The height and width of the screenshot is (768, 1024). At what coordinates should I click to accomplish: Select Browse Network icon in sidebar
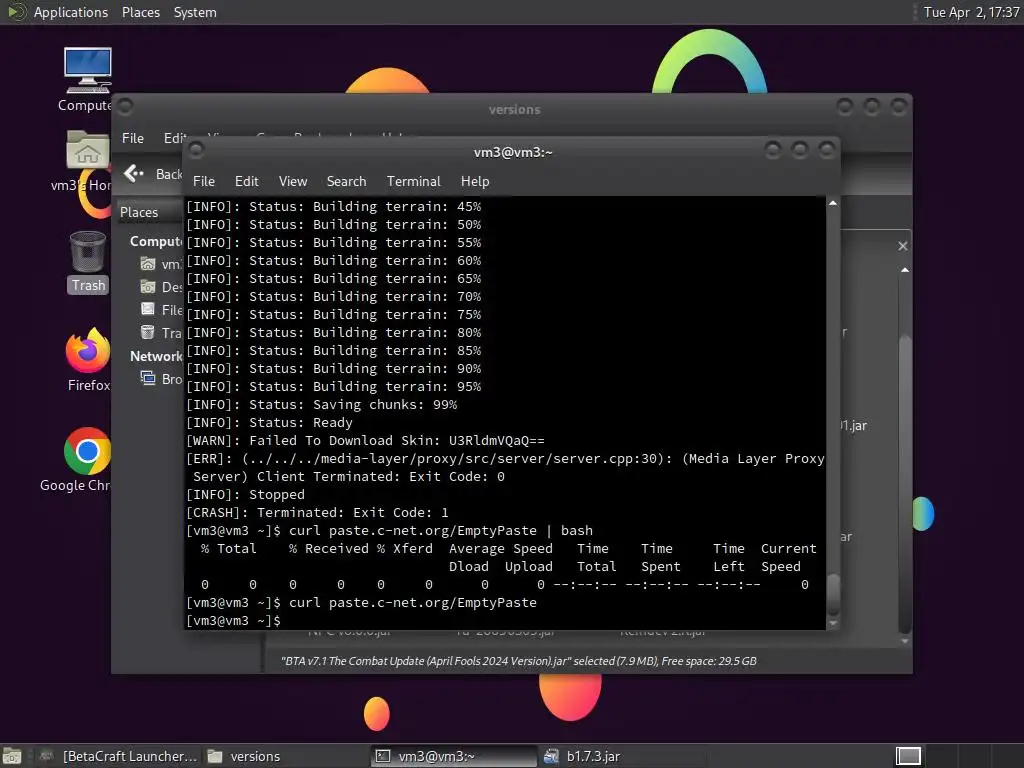[x=148, y=378]
